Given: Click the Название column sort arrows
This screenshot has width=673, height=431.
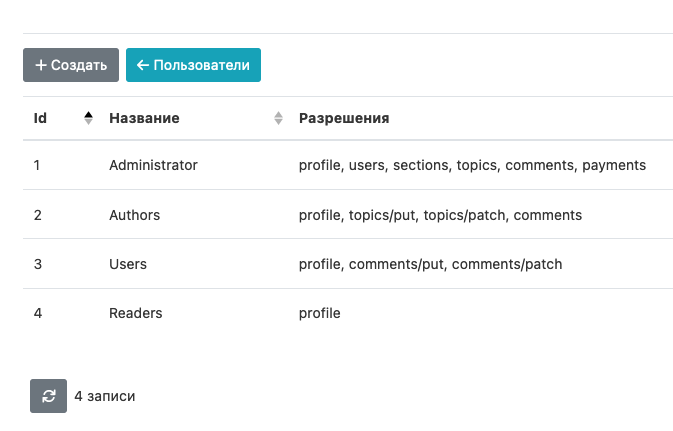Looking at the screenshot, I should [278, 118].
